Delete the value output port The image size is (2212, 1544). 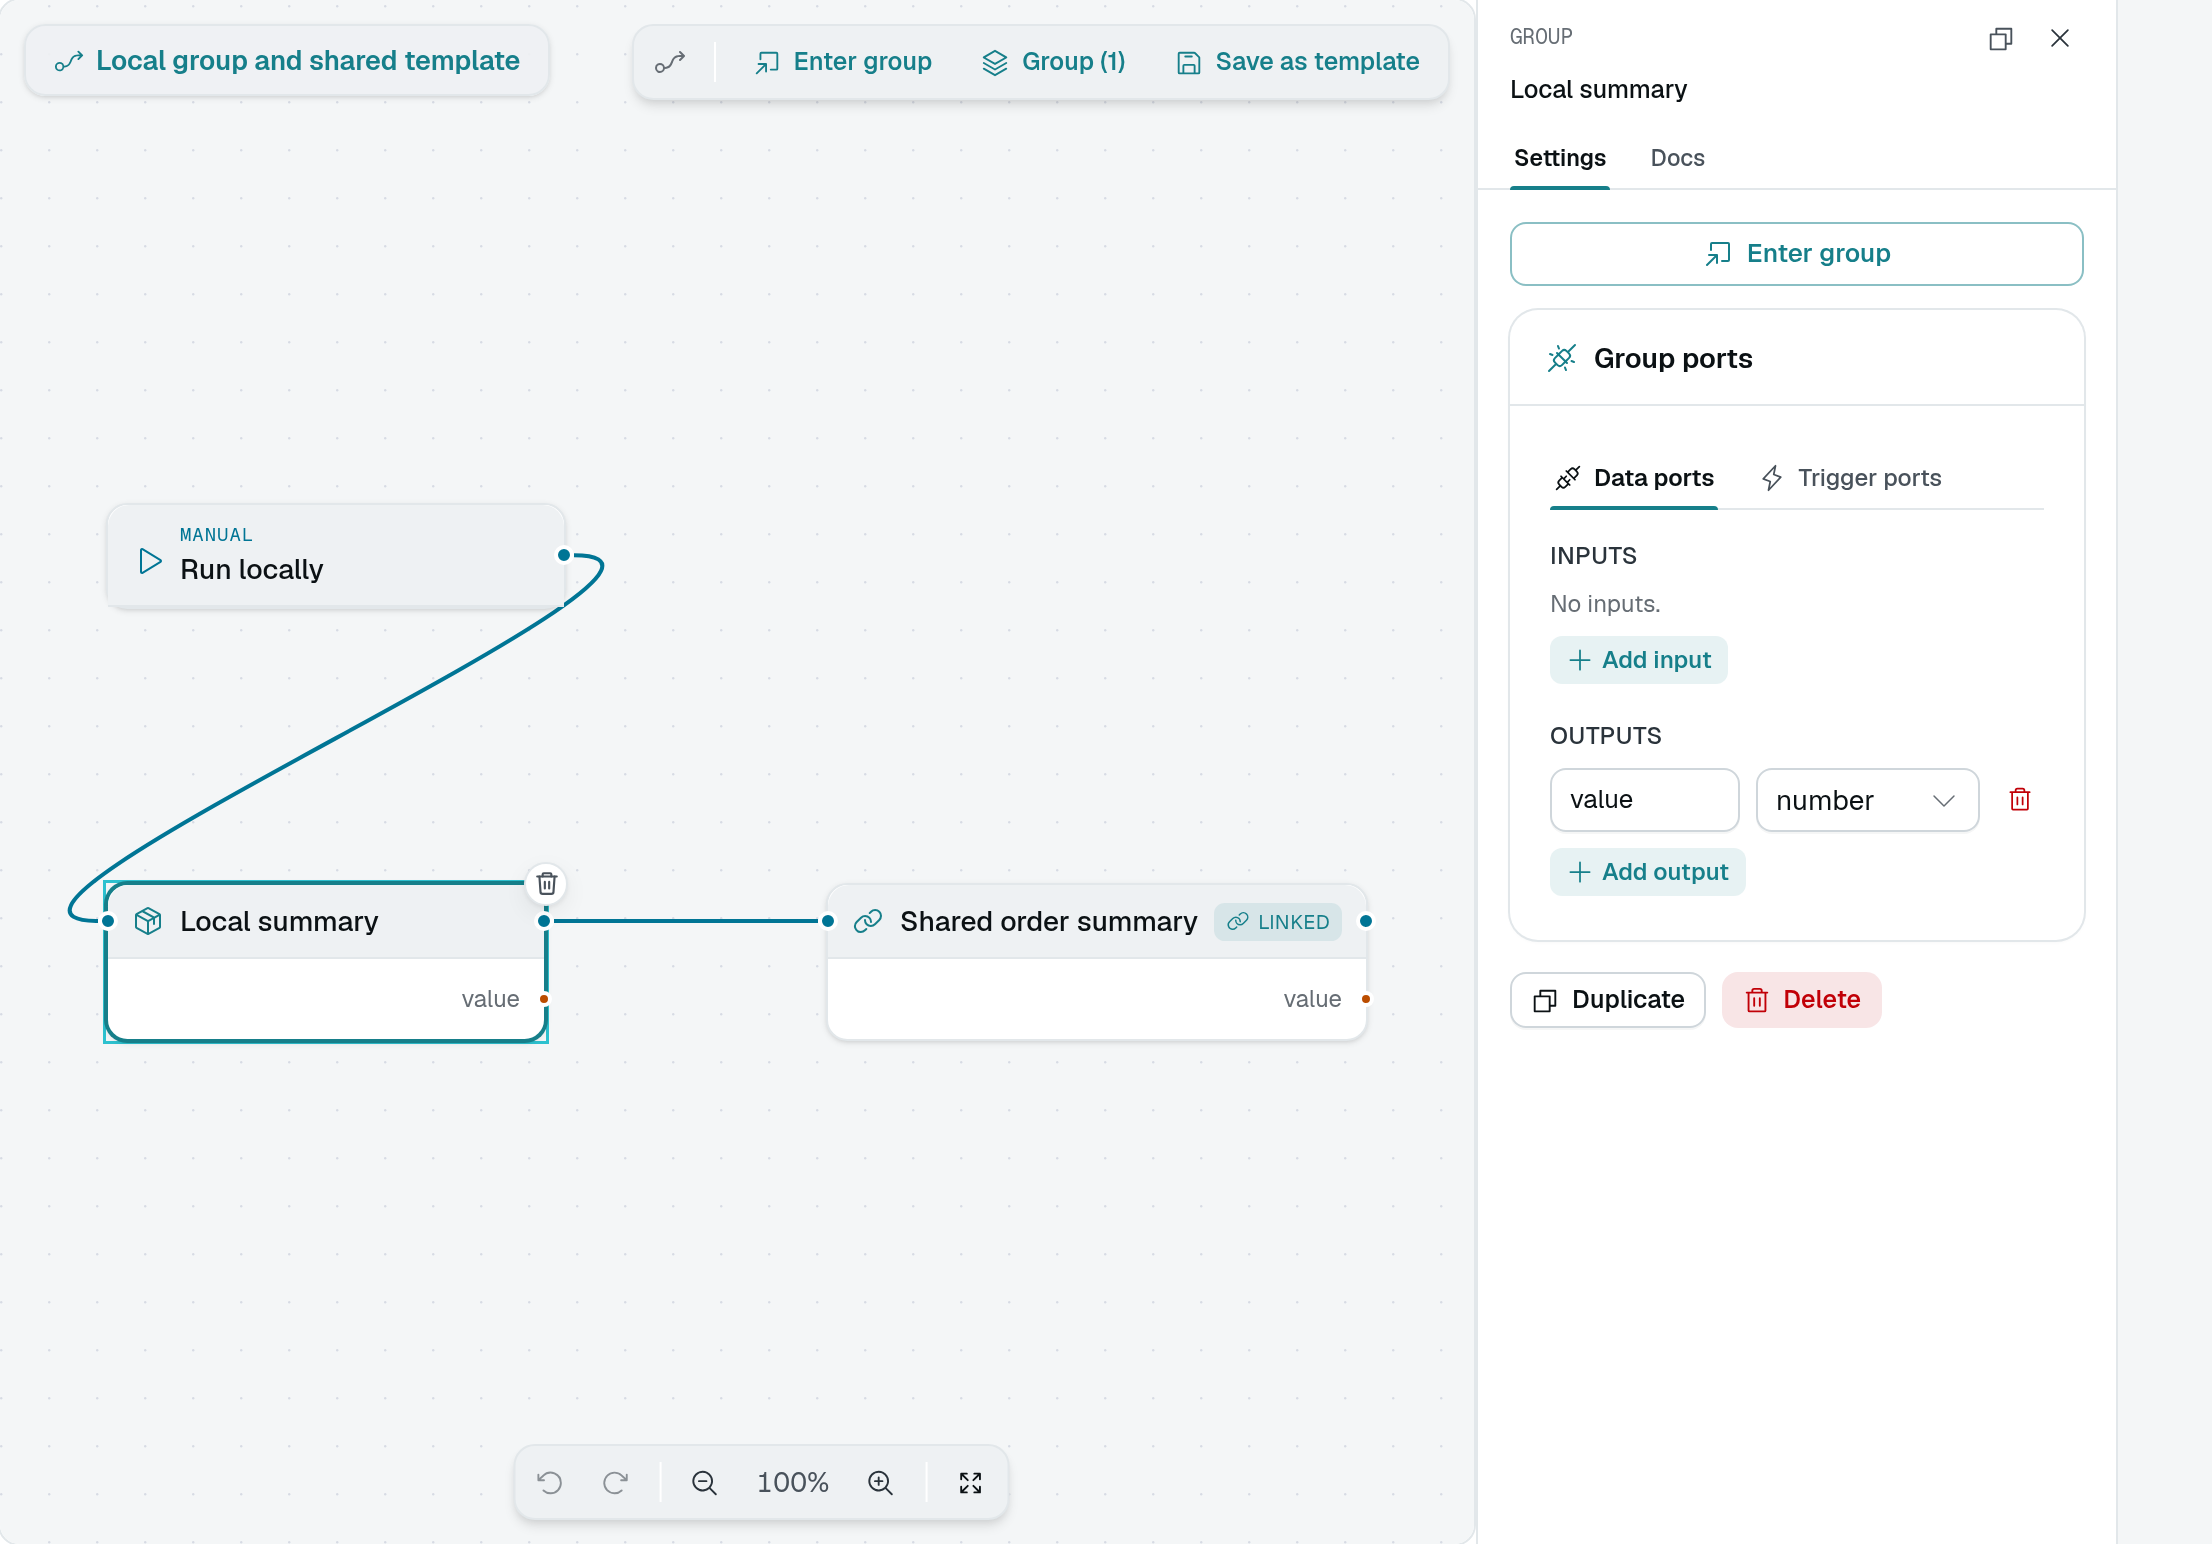point(2020,800)
